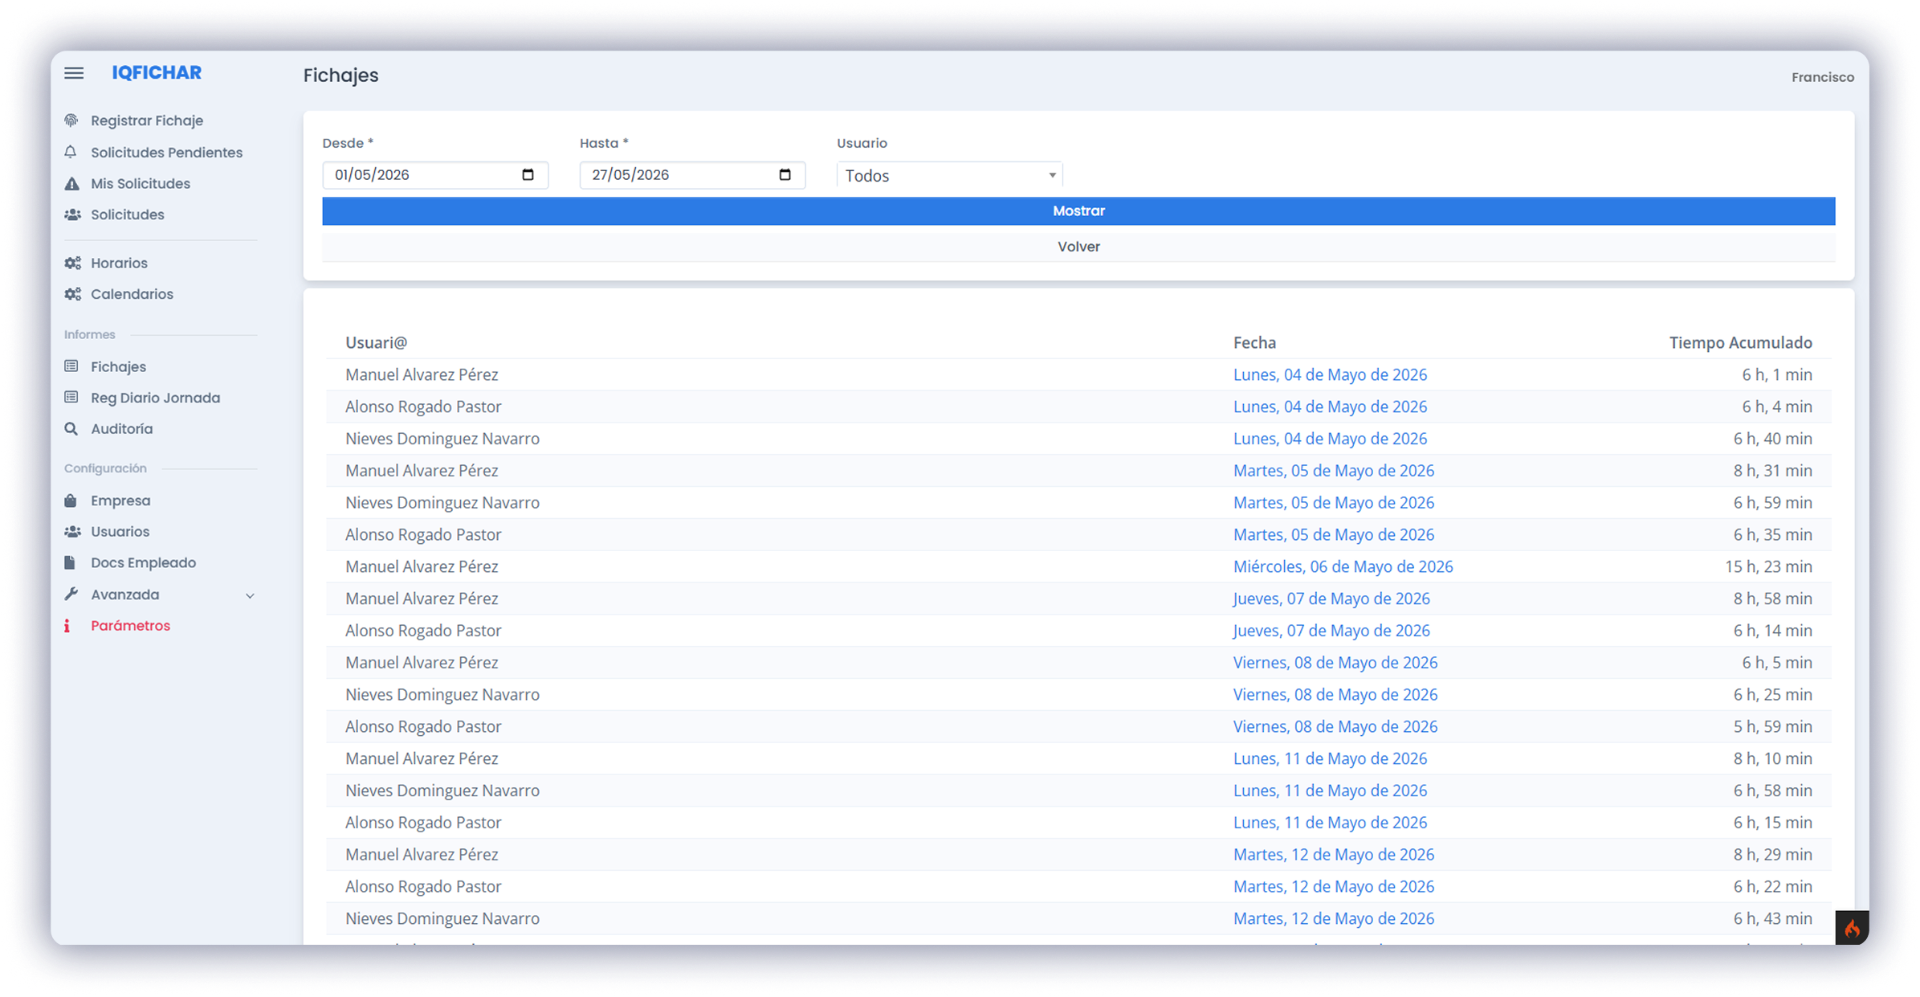Go to the Usuarios configuration page
Viewport: 1920px width, 997px height.
pos(120,532)
